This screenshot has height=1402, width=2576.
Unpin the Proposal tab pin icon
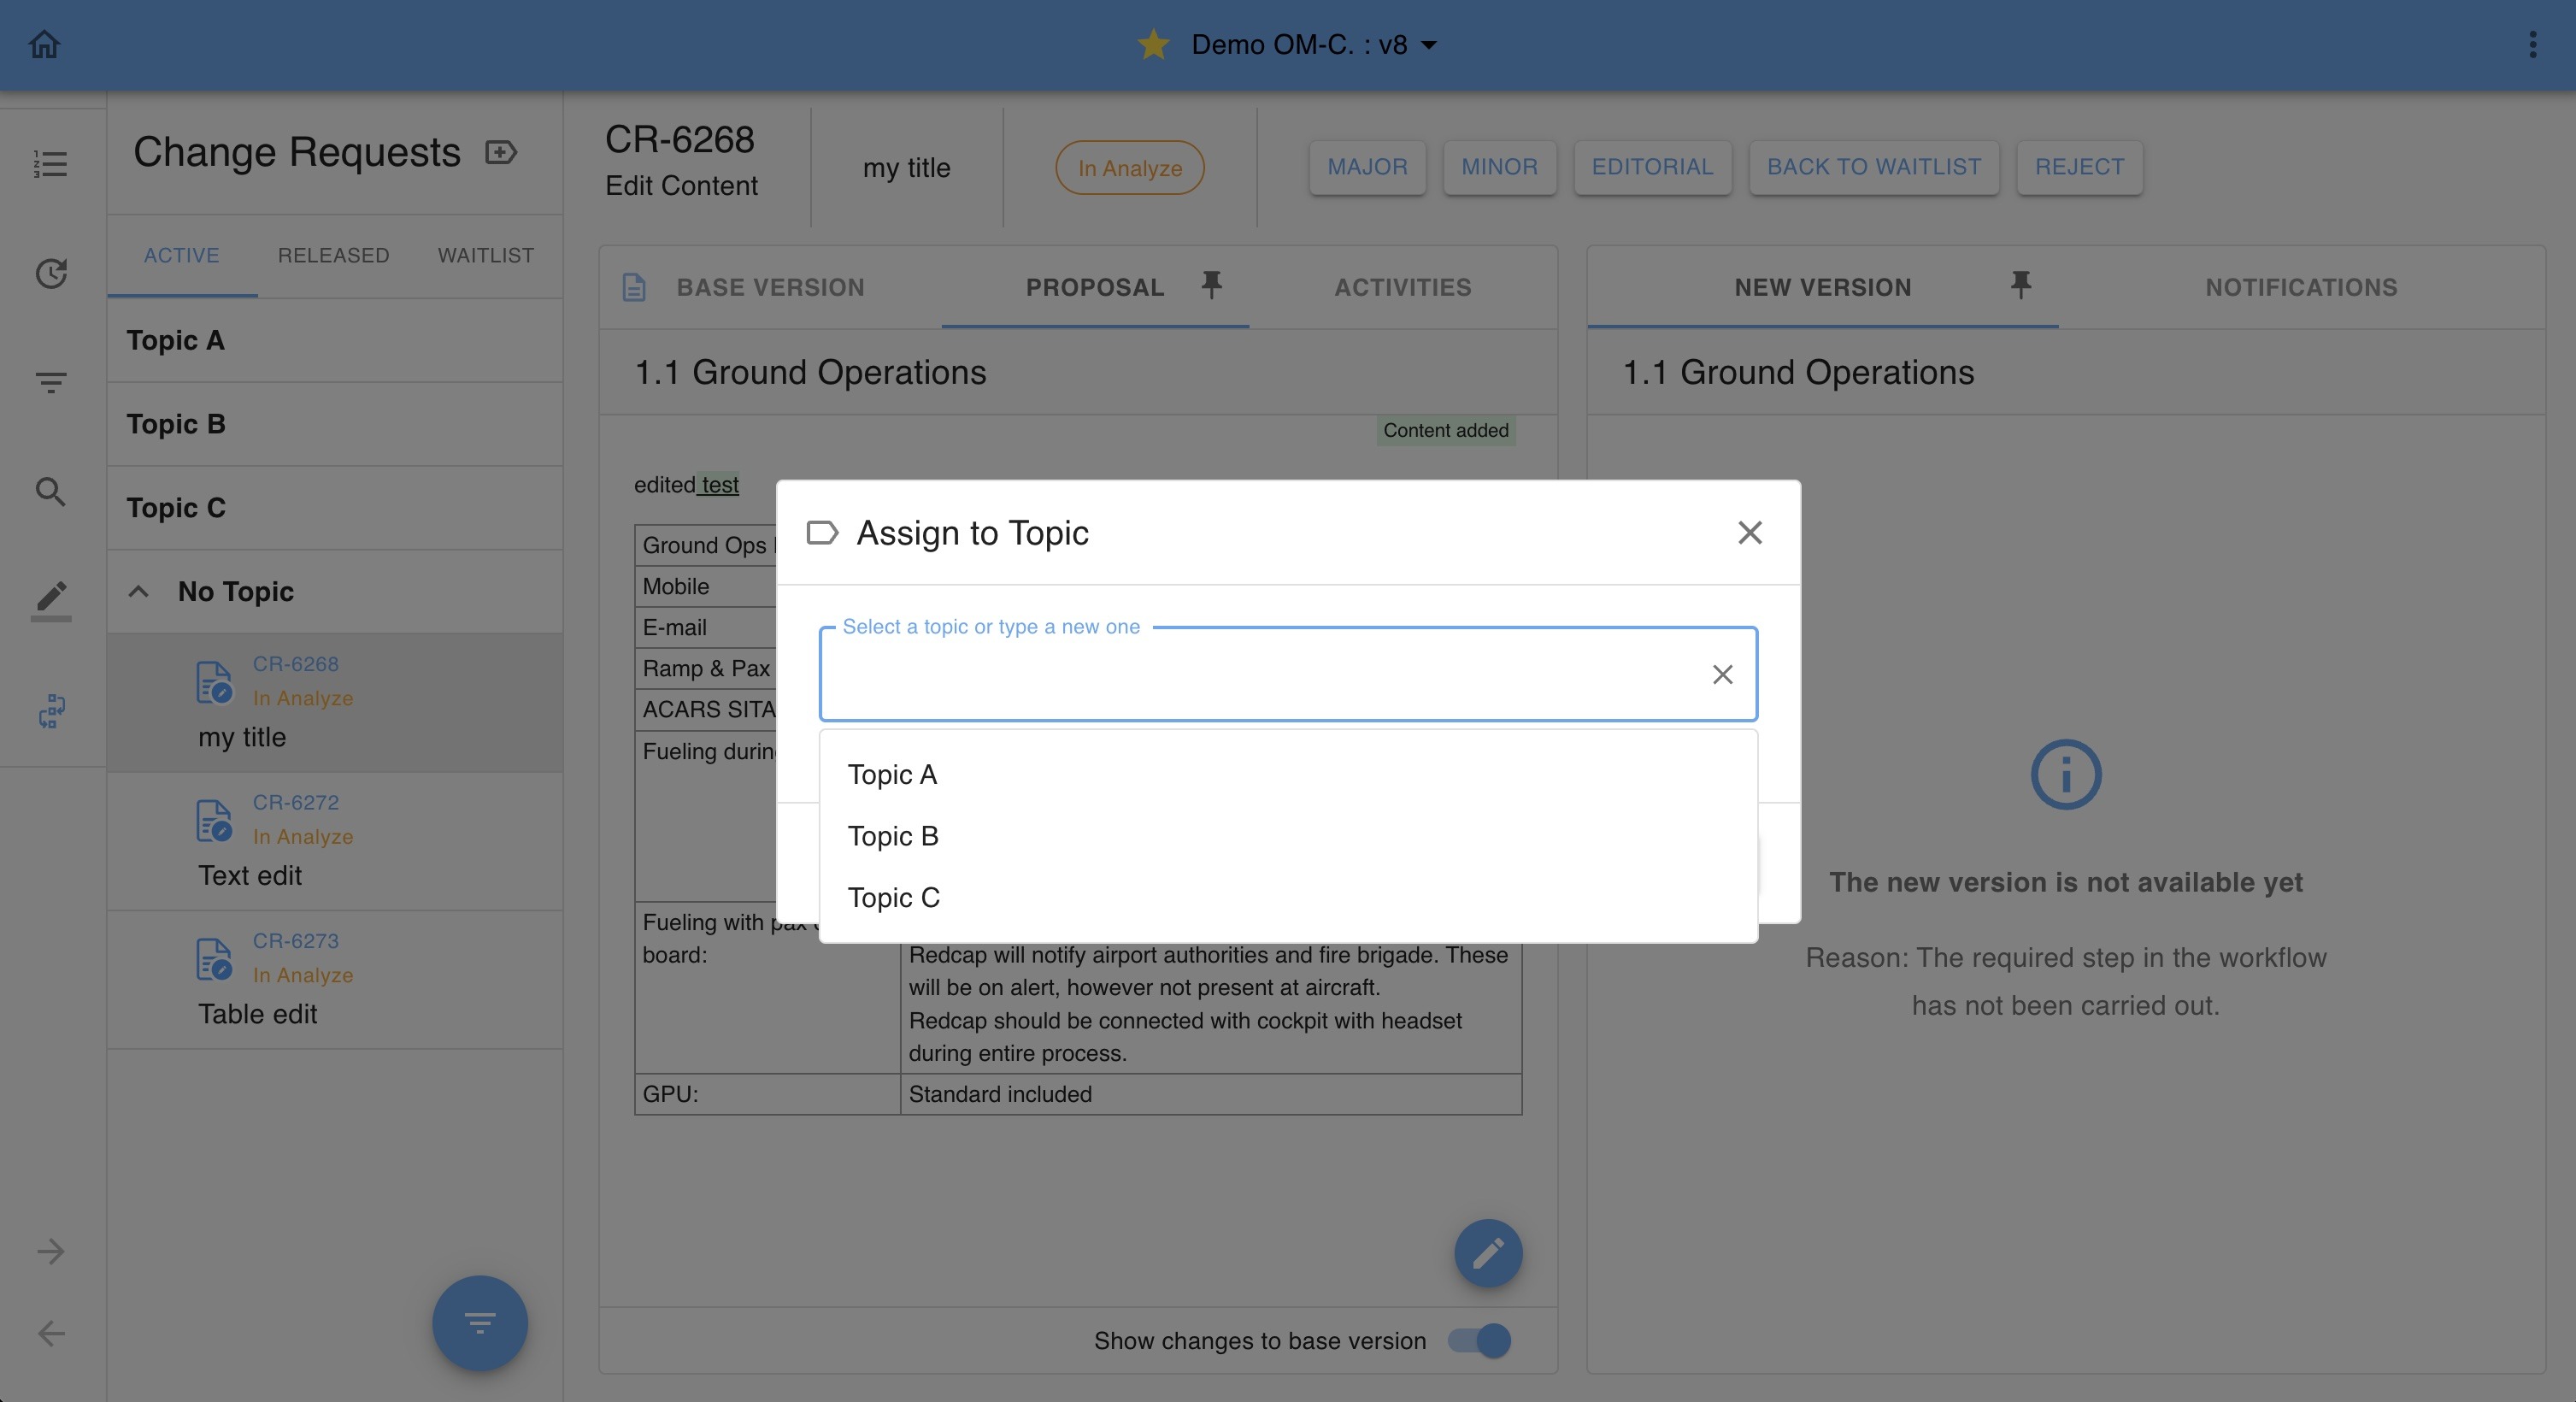(x=1211, y=285)
